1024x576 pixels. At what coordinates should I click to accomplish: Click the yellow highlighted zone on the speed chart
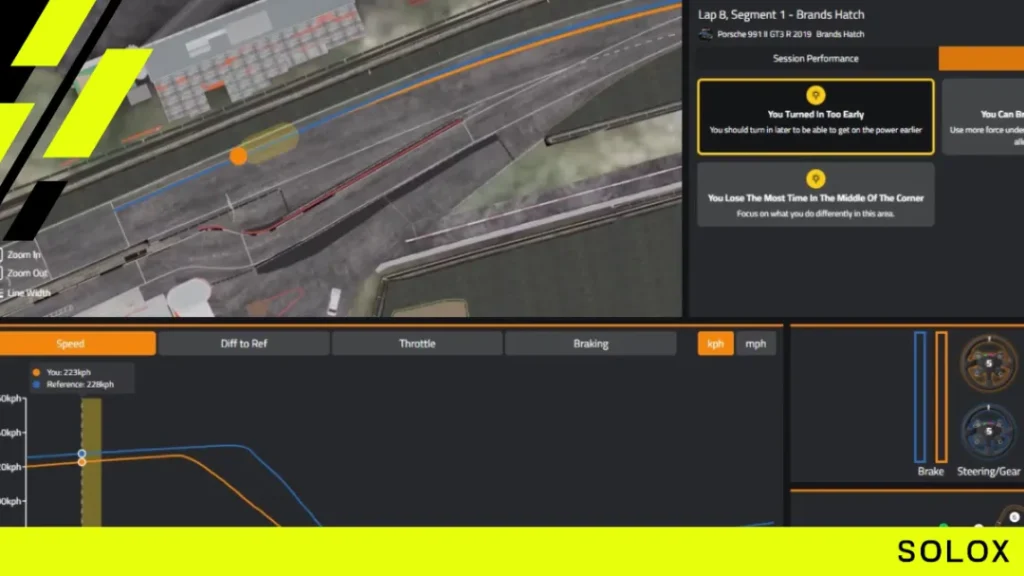click(91, 462)
